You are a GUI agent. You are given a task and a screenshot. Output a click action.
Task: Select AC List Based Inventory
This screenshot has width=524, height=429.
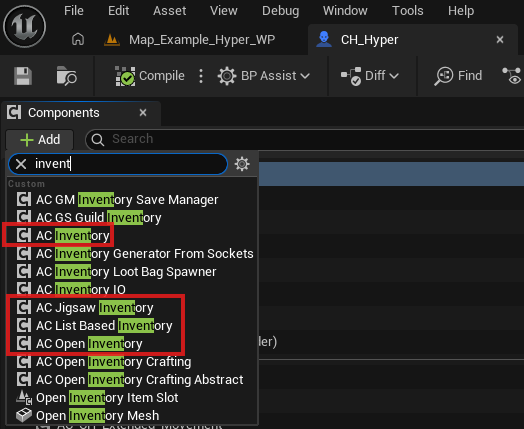(132, 326)
